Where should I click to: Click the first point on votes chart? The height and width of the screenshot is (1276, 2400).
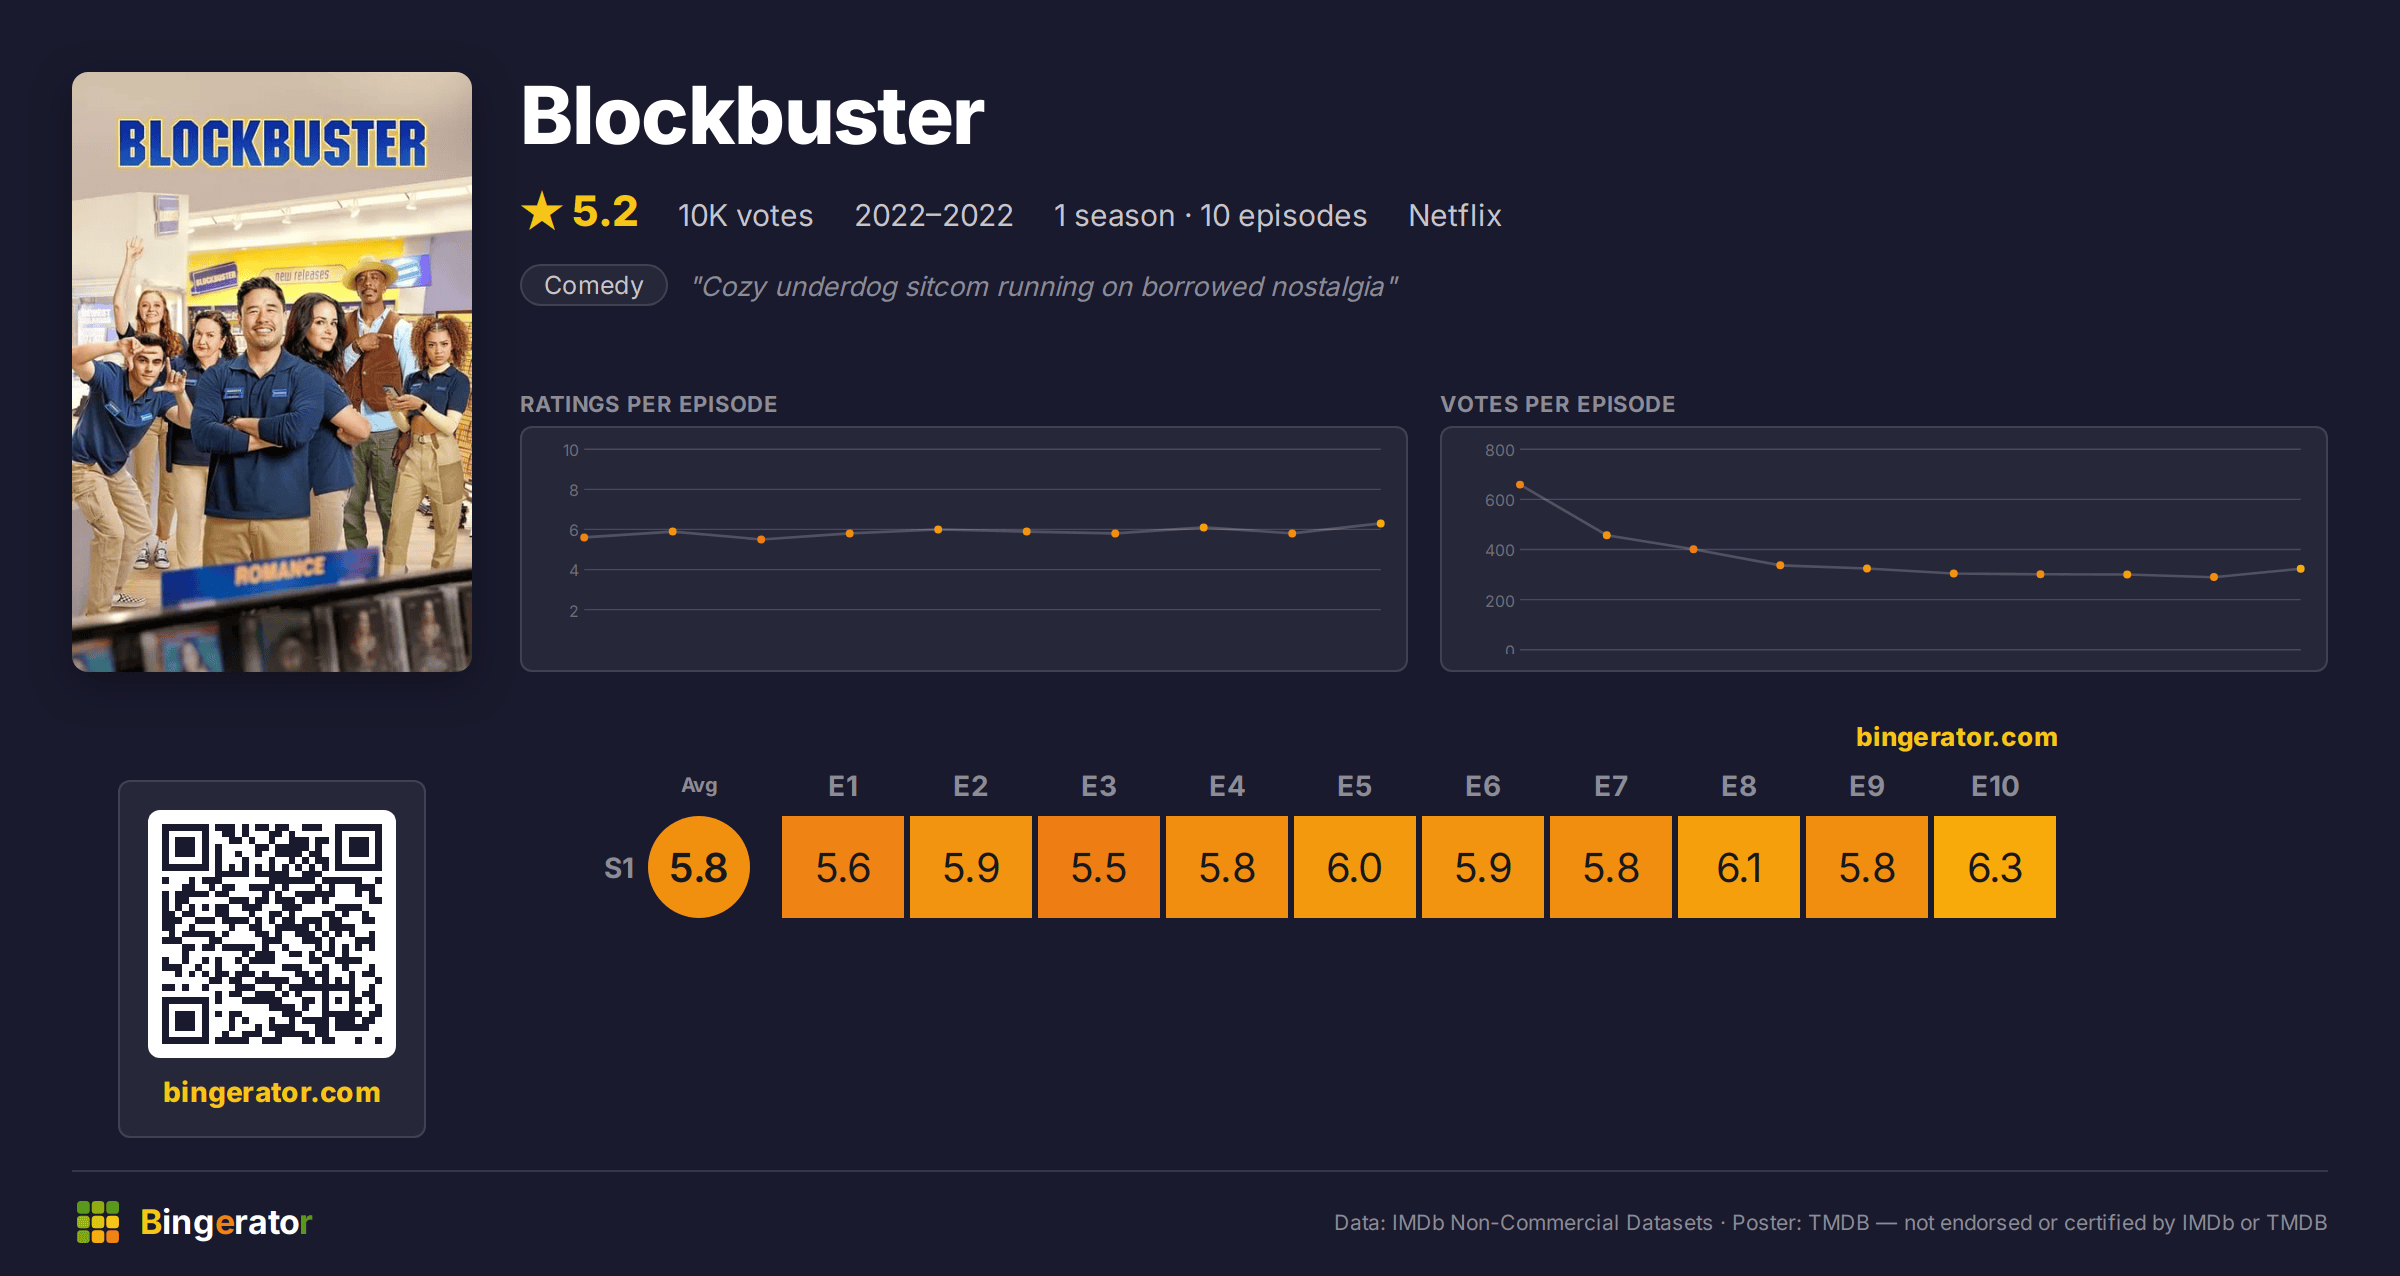(1520, 485)
